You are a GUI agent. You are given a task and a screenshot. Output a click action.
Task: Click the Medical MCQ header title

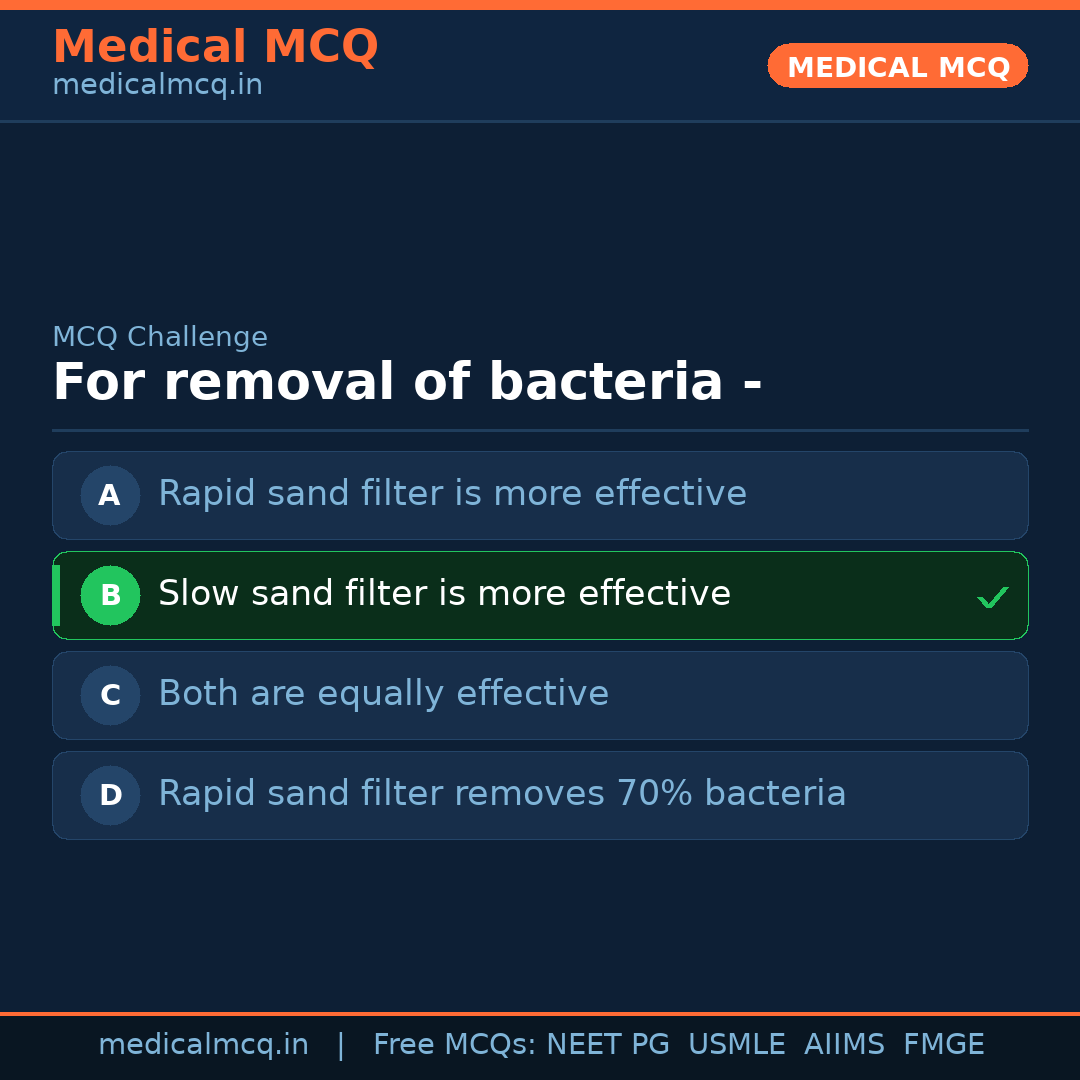(x=215, y=47)
